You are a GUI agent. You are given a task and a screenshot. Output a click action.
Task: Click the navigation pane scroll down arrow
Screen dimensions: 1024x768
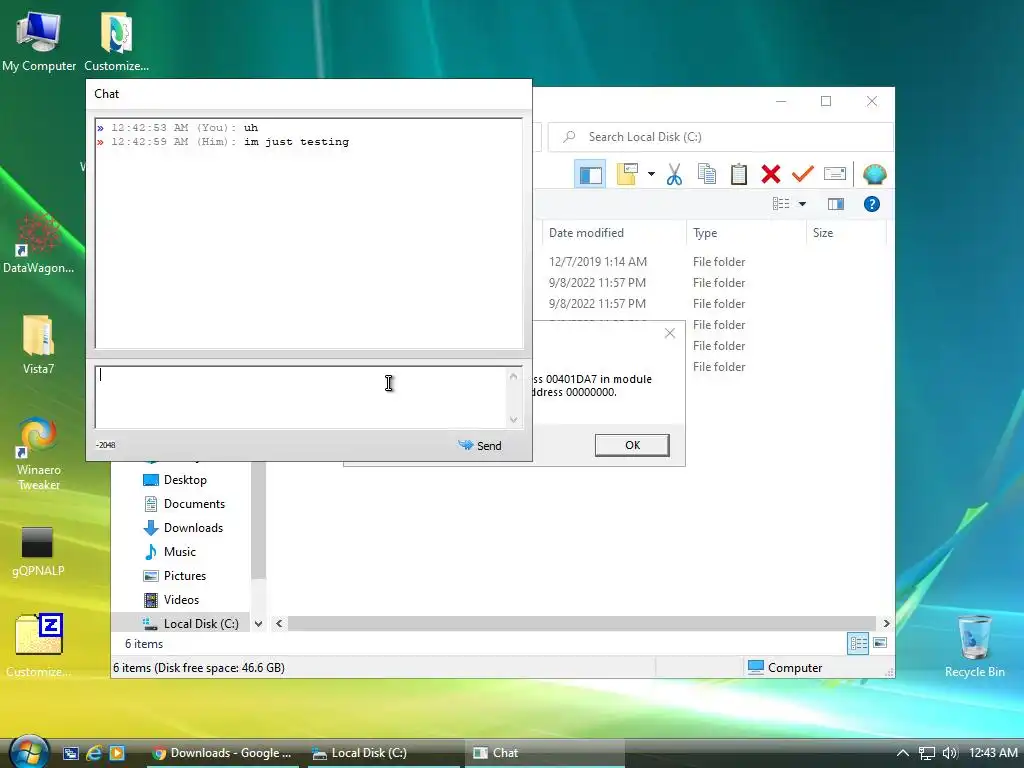click(x=259, y=624)
